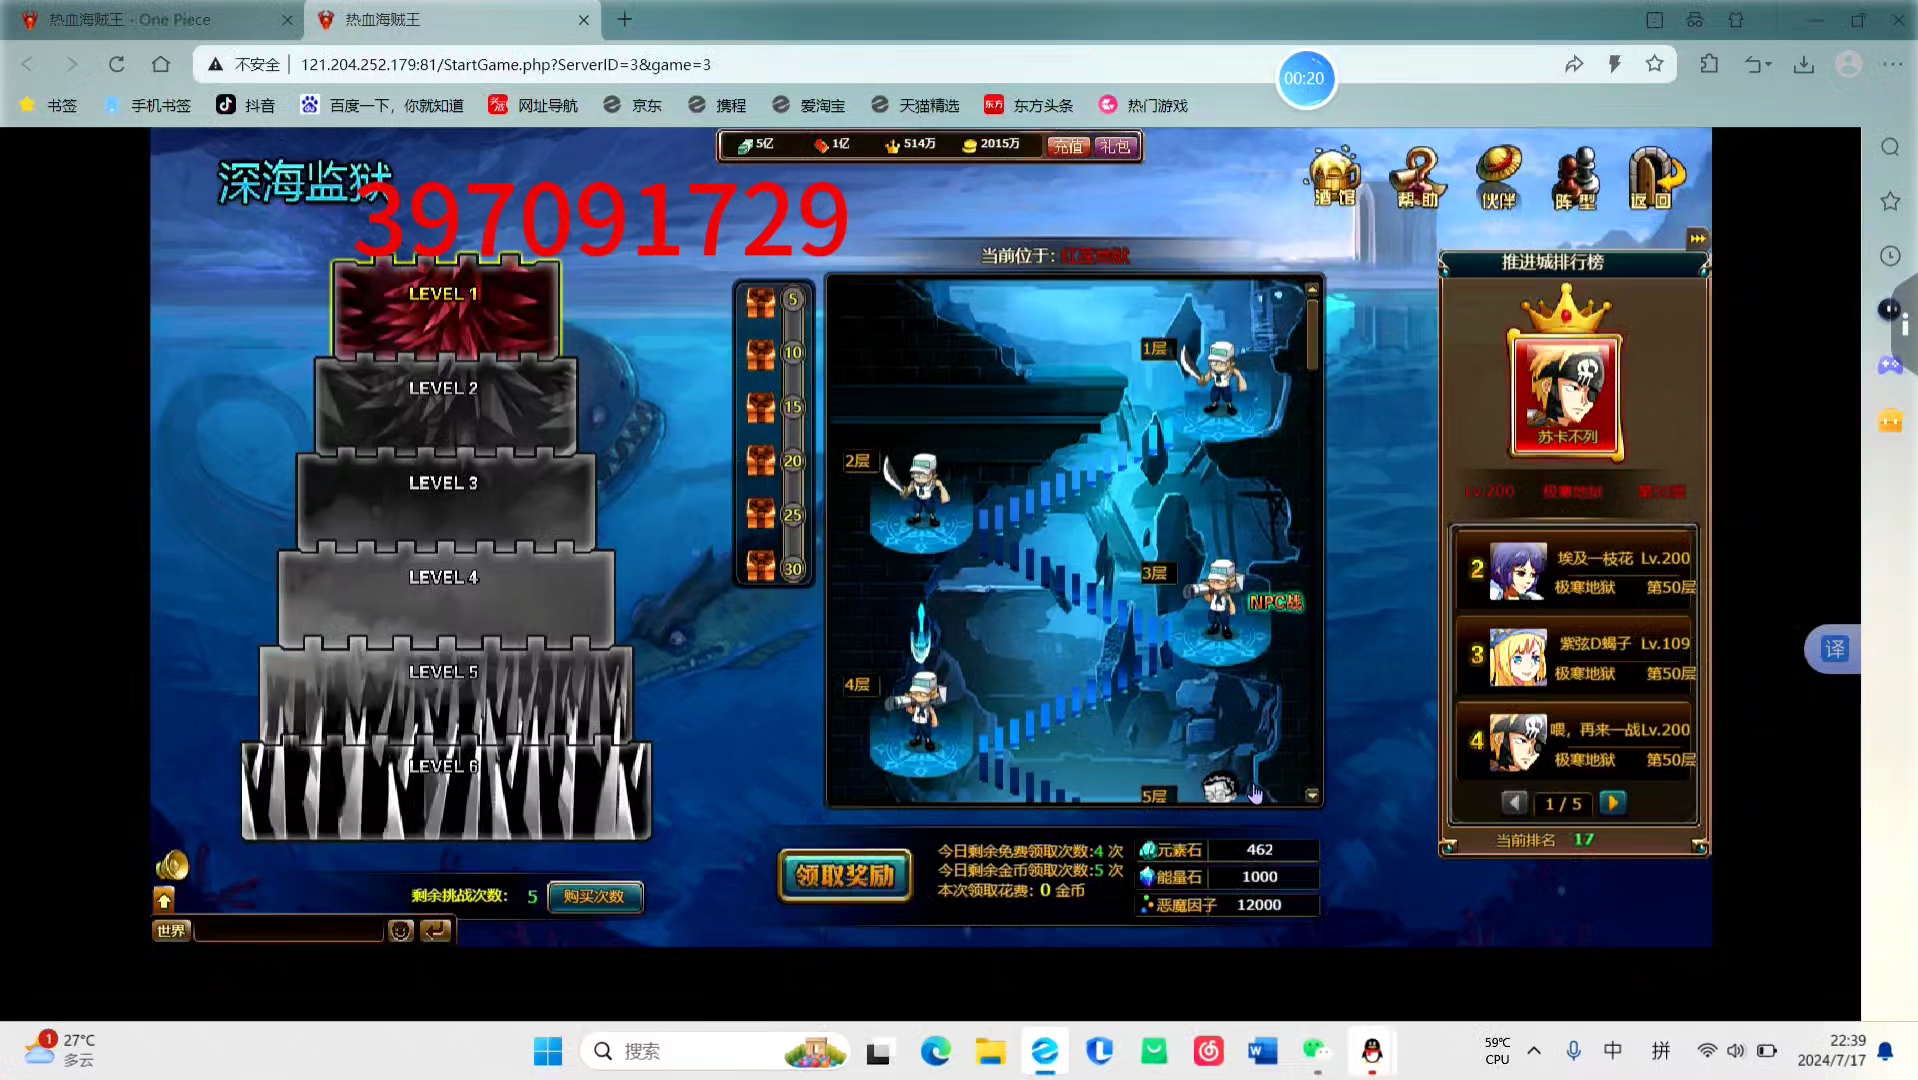Toggle the game sound speaker icon
This screenshot has height=1080, width=1918.
click(x=172, y=865)
